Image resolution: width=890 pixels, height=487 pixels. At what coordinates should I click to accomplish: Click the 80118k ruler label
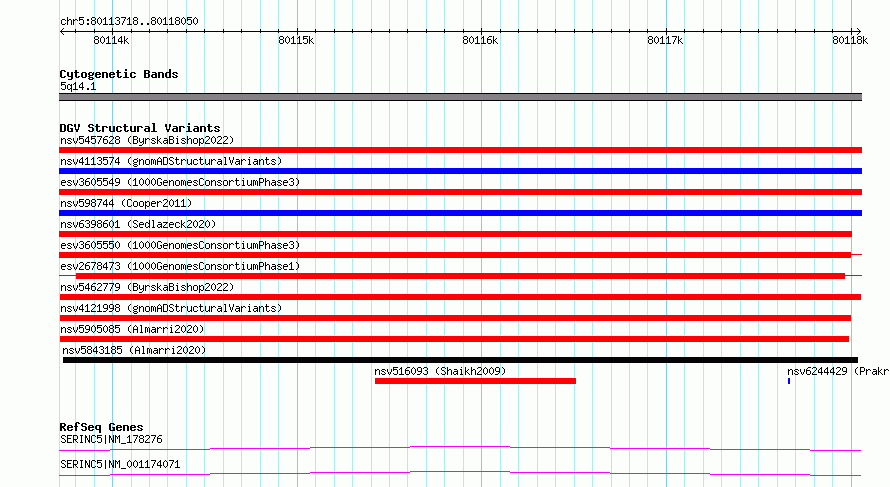tap(850, 40)
